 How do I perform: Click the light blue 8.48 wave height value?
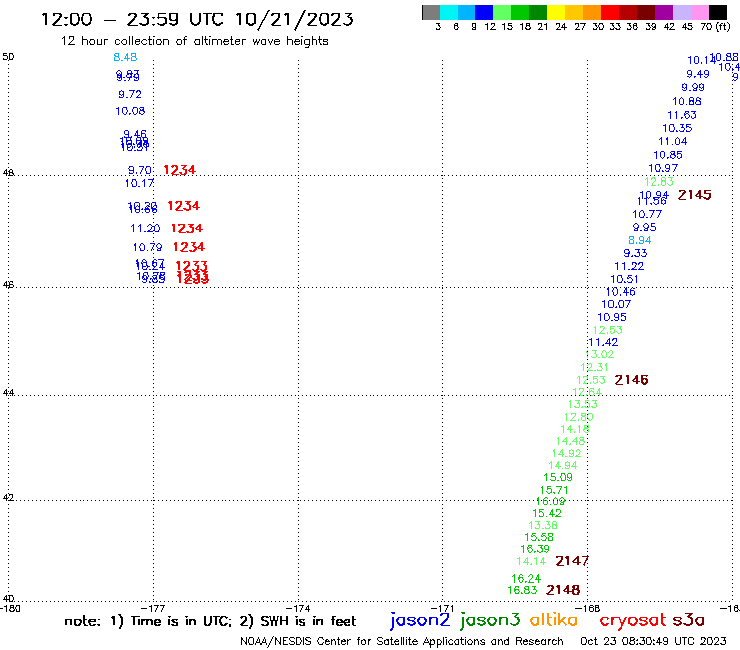click(125, 57)
